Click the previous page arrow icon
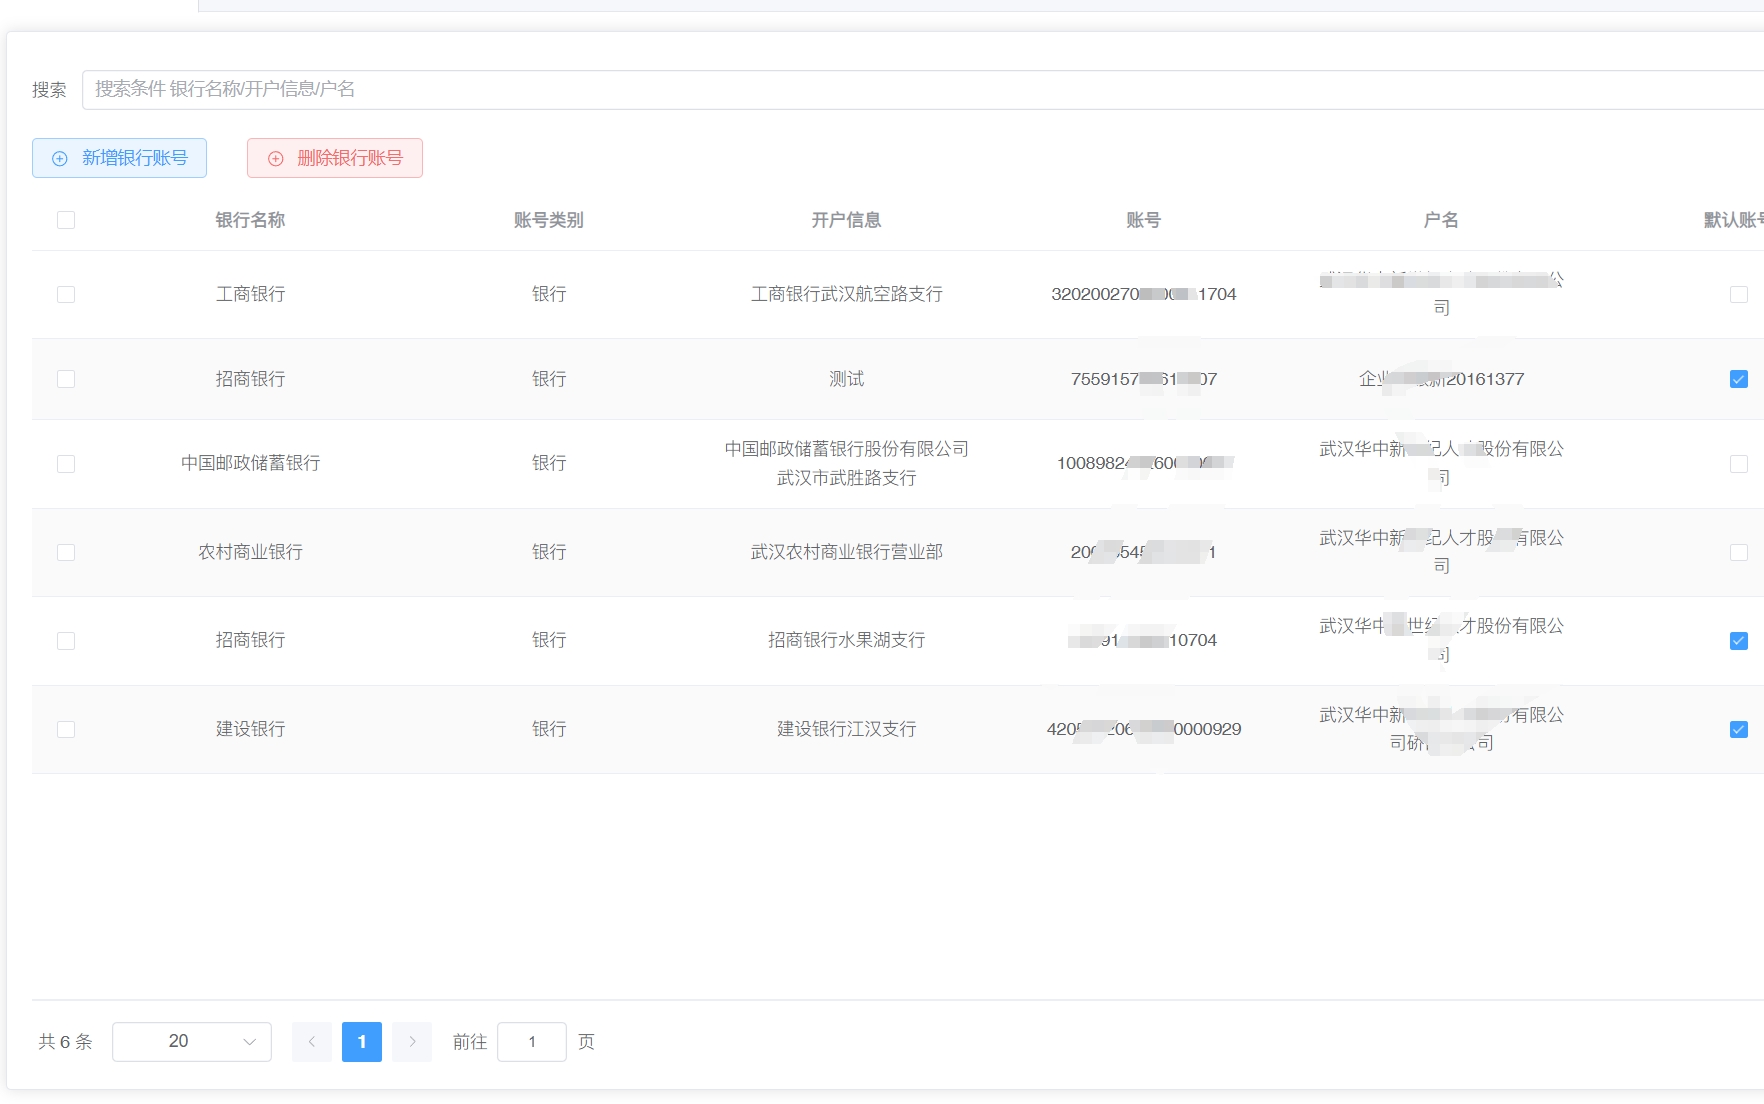Image resolution: width=1764 pixels, height=1104 pixels. [312, 1042]
